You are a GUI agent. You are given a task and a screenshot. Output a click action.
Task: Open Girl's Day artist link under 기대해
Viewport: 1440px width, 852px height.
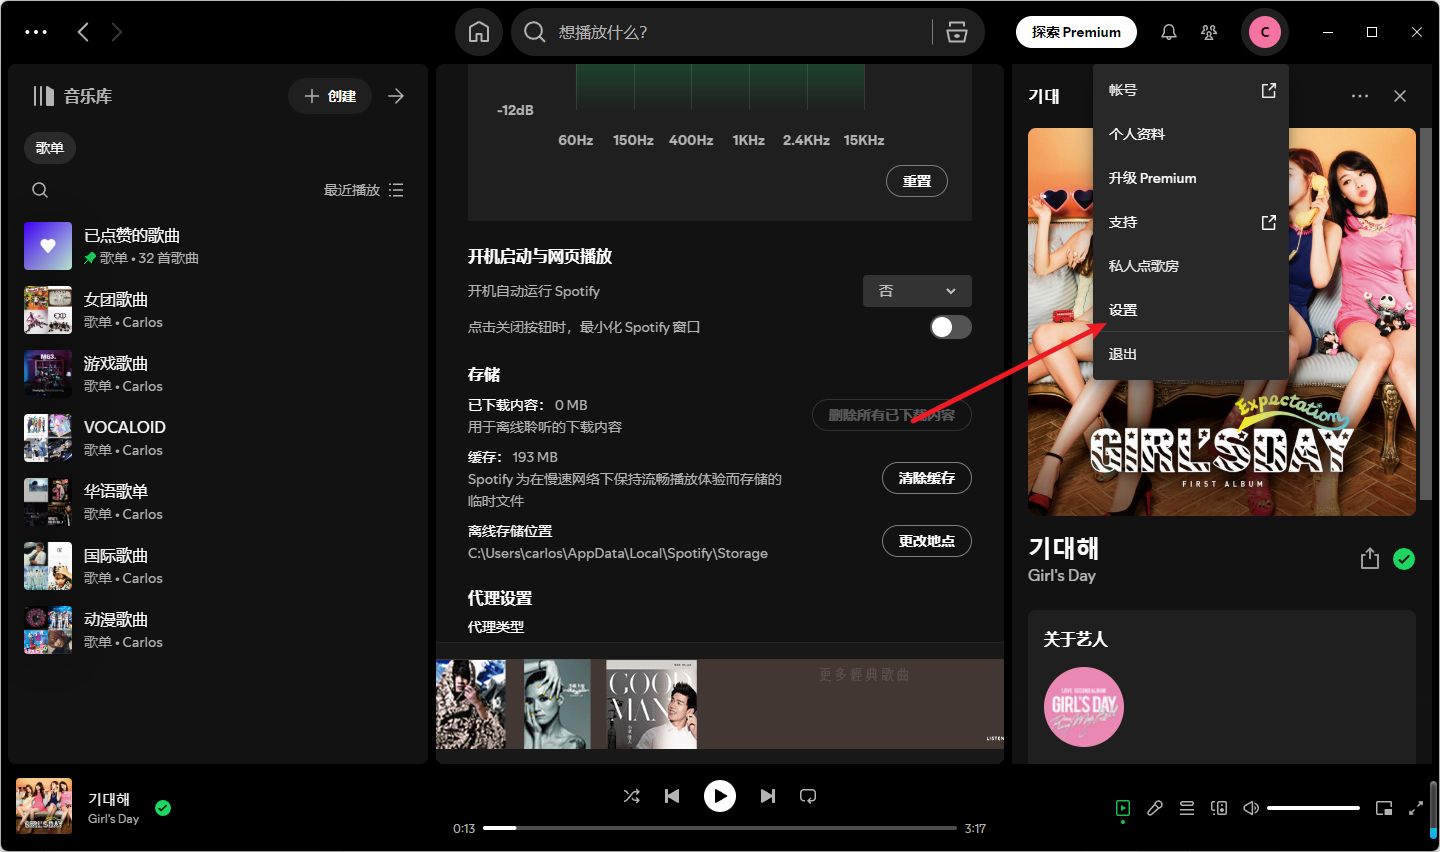click(x=1062, y=575)
